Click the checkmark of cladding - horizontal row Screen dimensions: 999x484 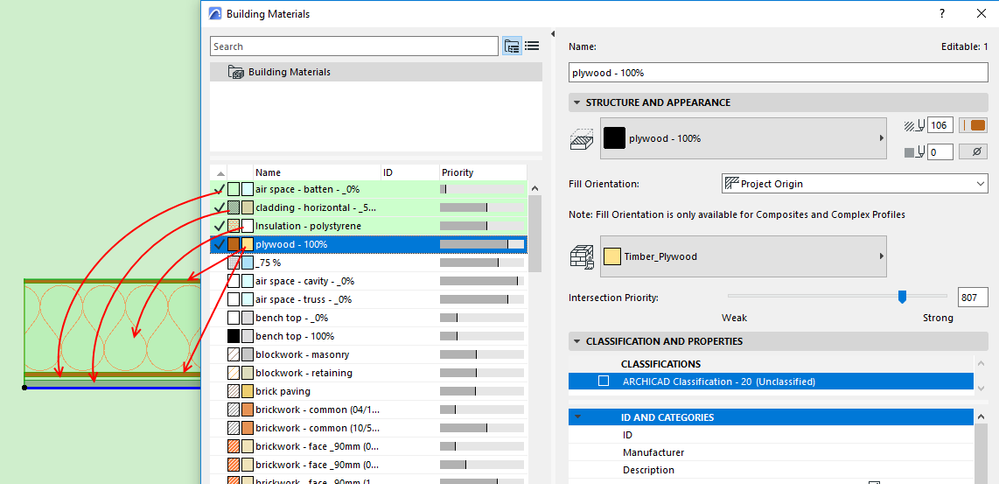point(219,208)
